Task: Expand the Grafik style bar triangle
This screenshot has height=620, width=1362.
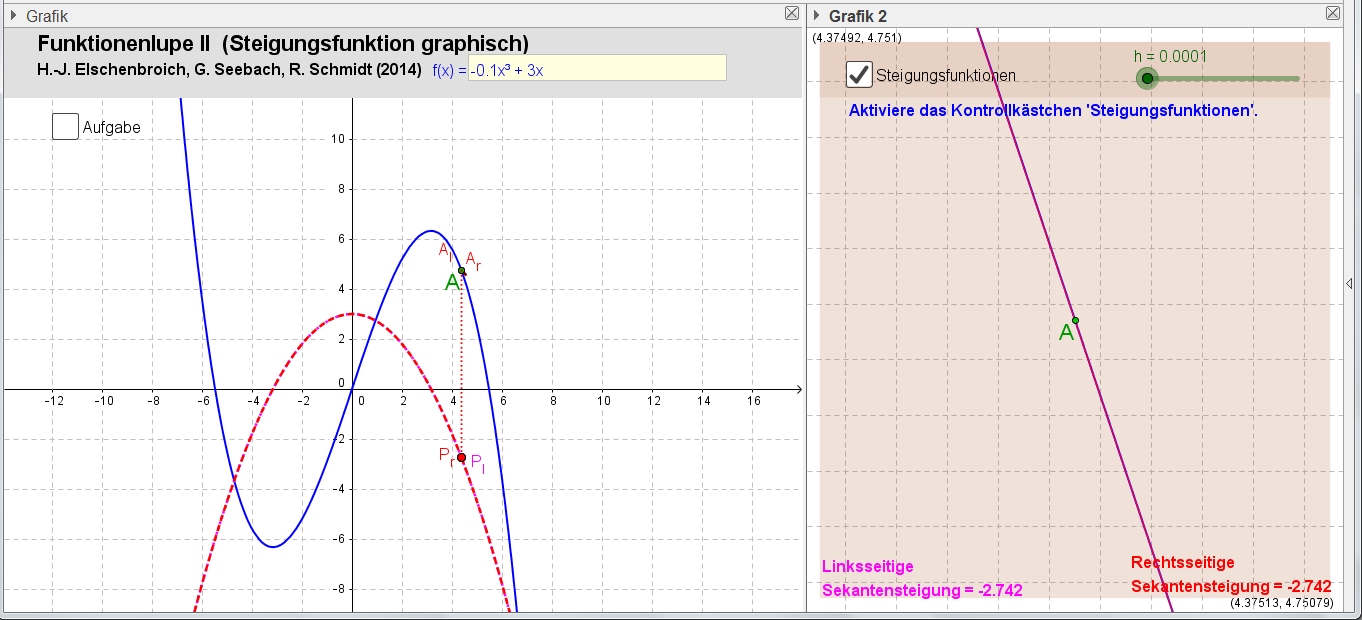Action: 14,16
